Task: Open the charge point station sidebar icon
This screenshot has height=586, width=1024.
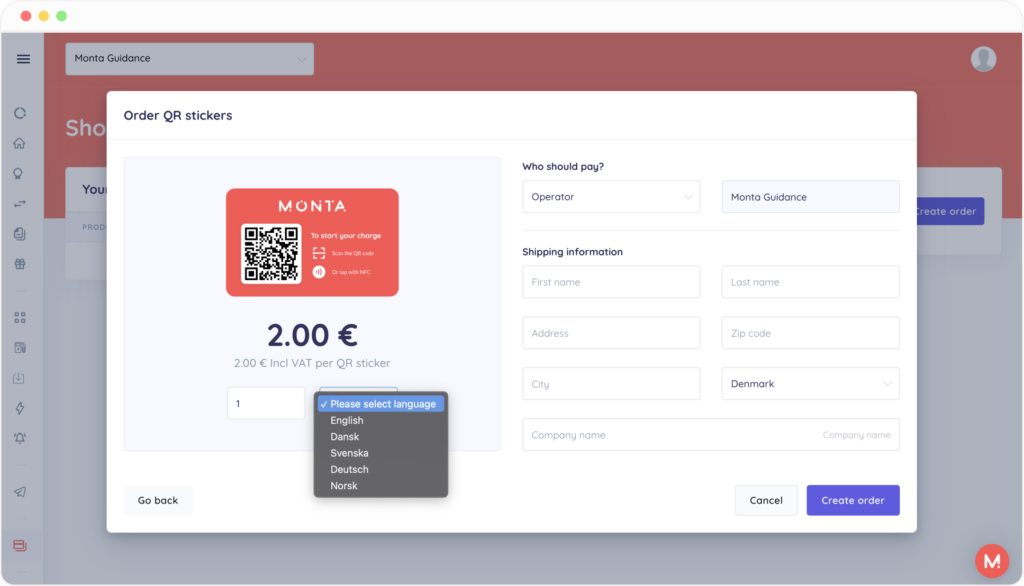Action: 20,348
